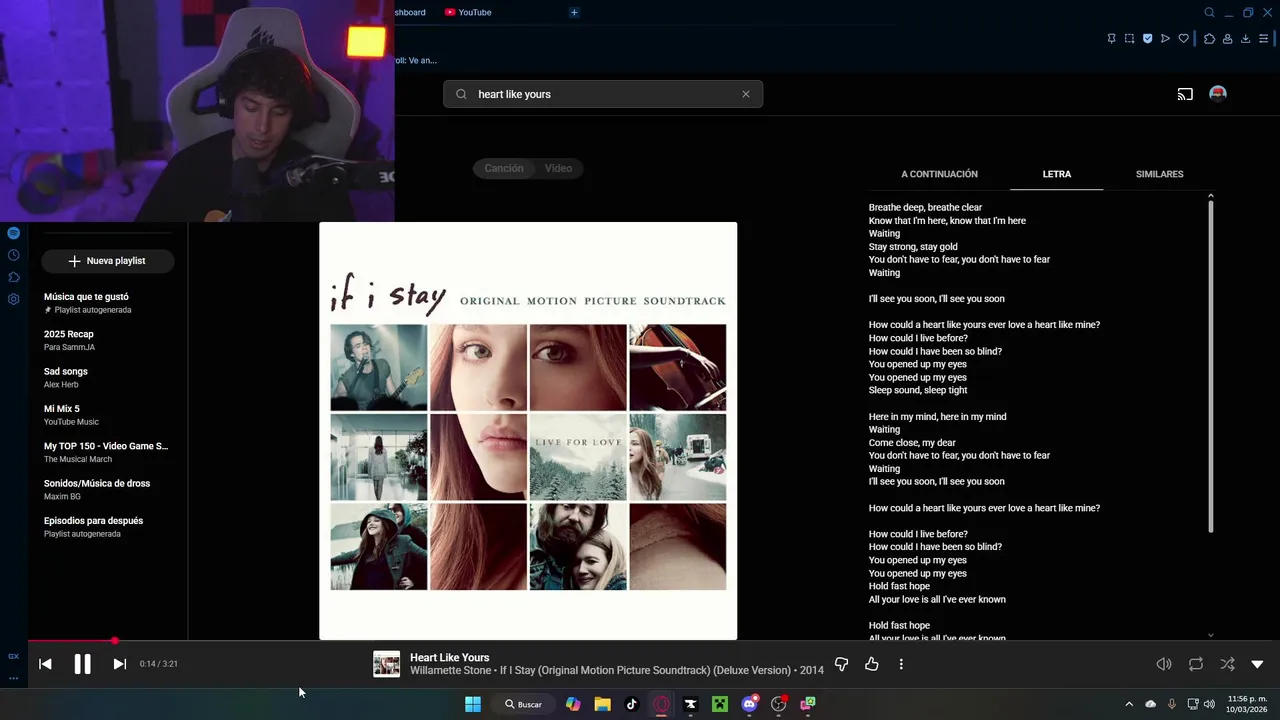
Task: Open the sidebar three-dot more menu
Action: 13,678
